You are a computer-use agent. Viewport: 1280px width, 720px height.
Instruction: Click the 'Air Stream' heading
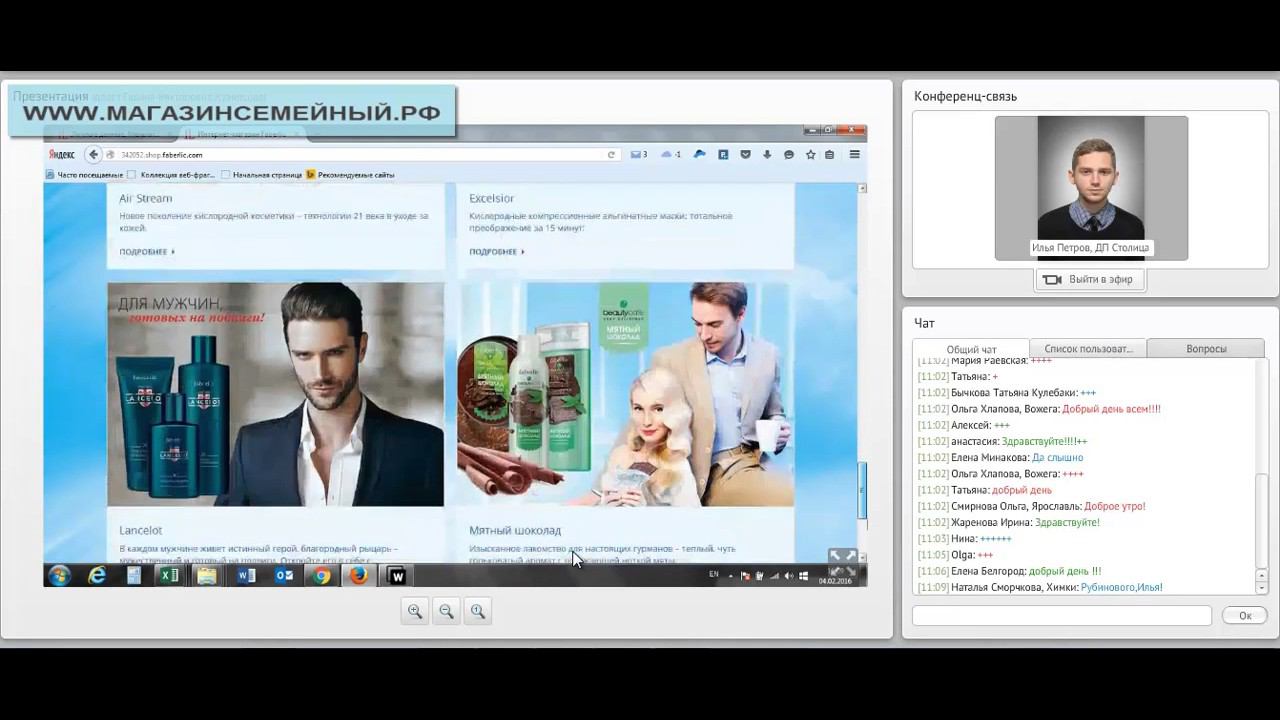[146, 198]
